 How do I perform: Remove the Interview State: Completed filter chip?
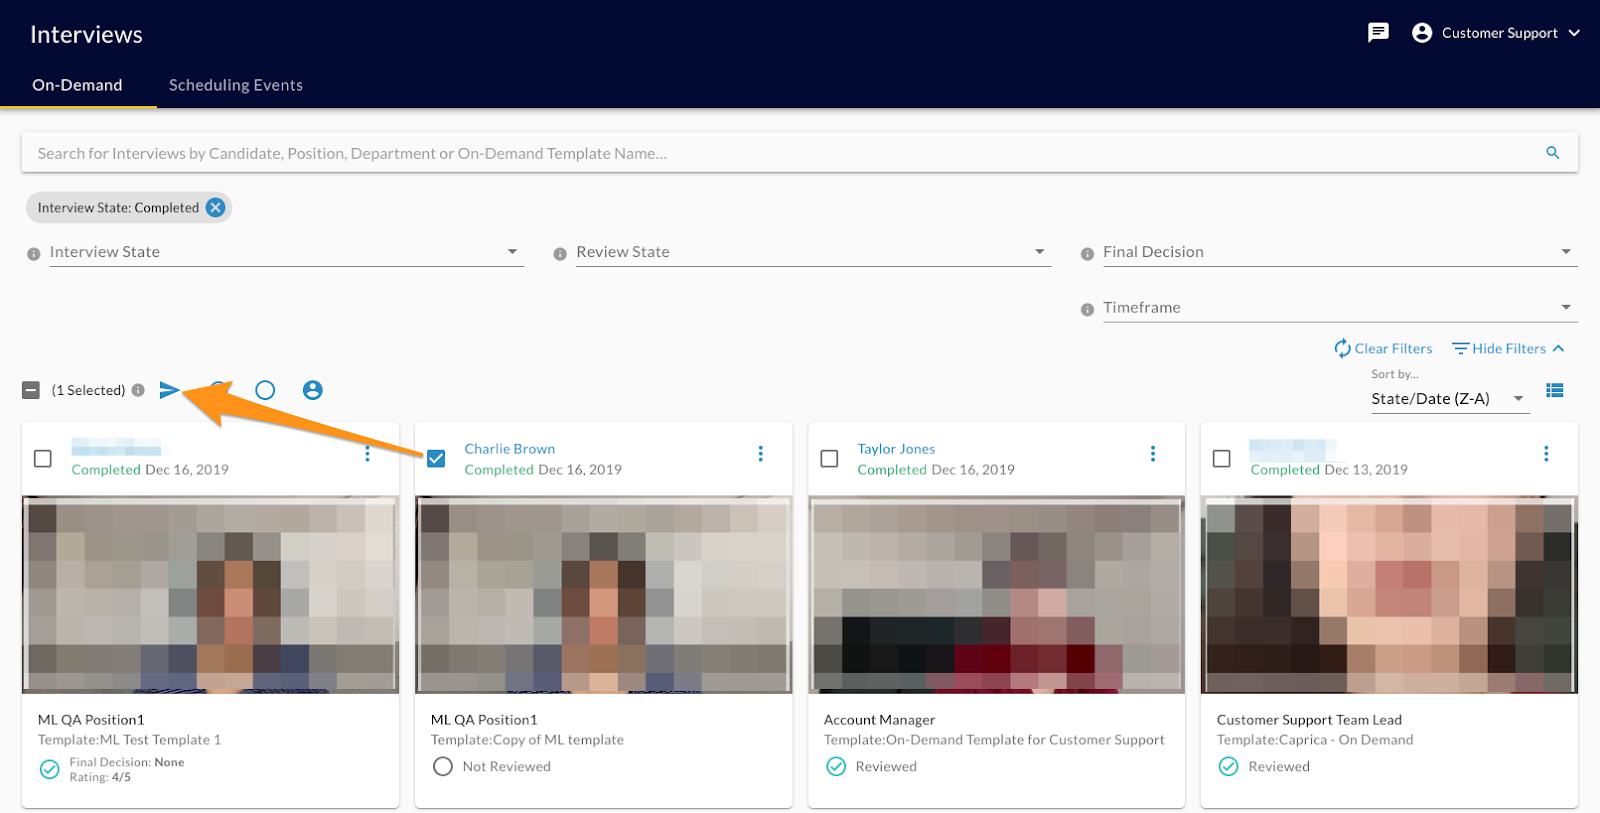click(215, 207)
